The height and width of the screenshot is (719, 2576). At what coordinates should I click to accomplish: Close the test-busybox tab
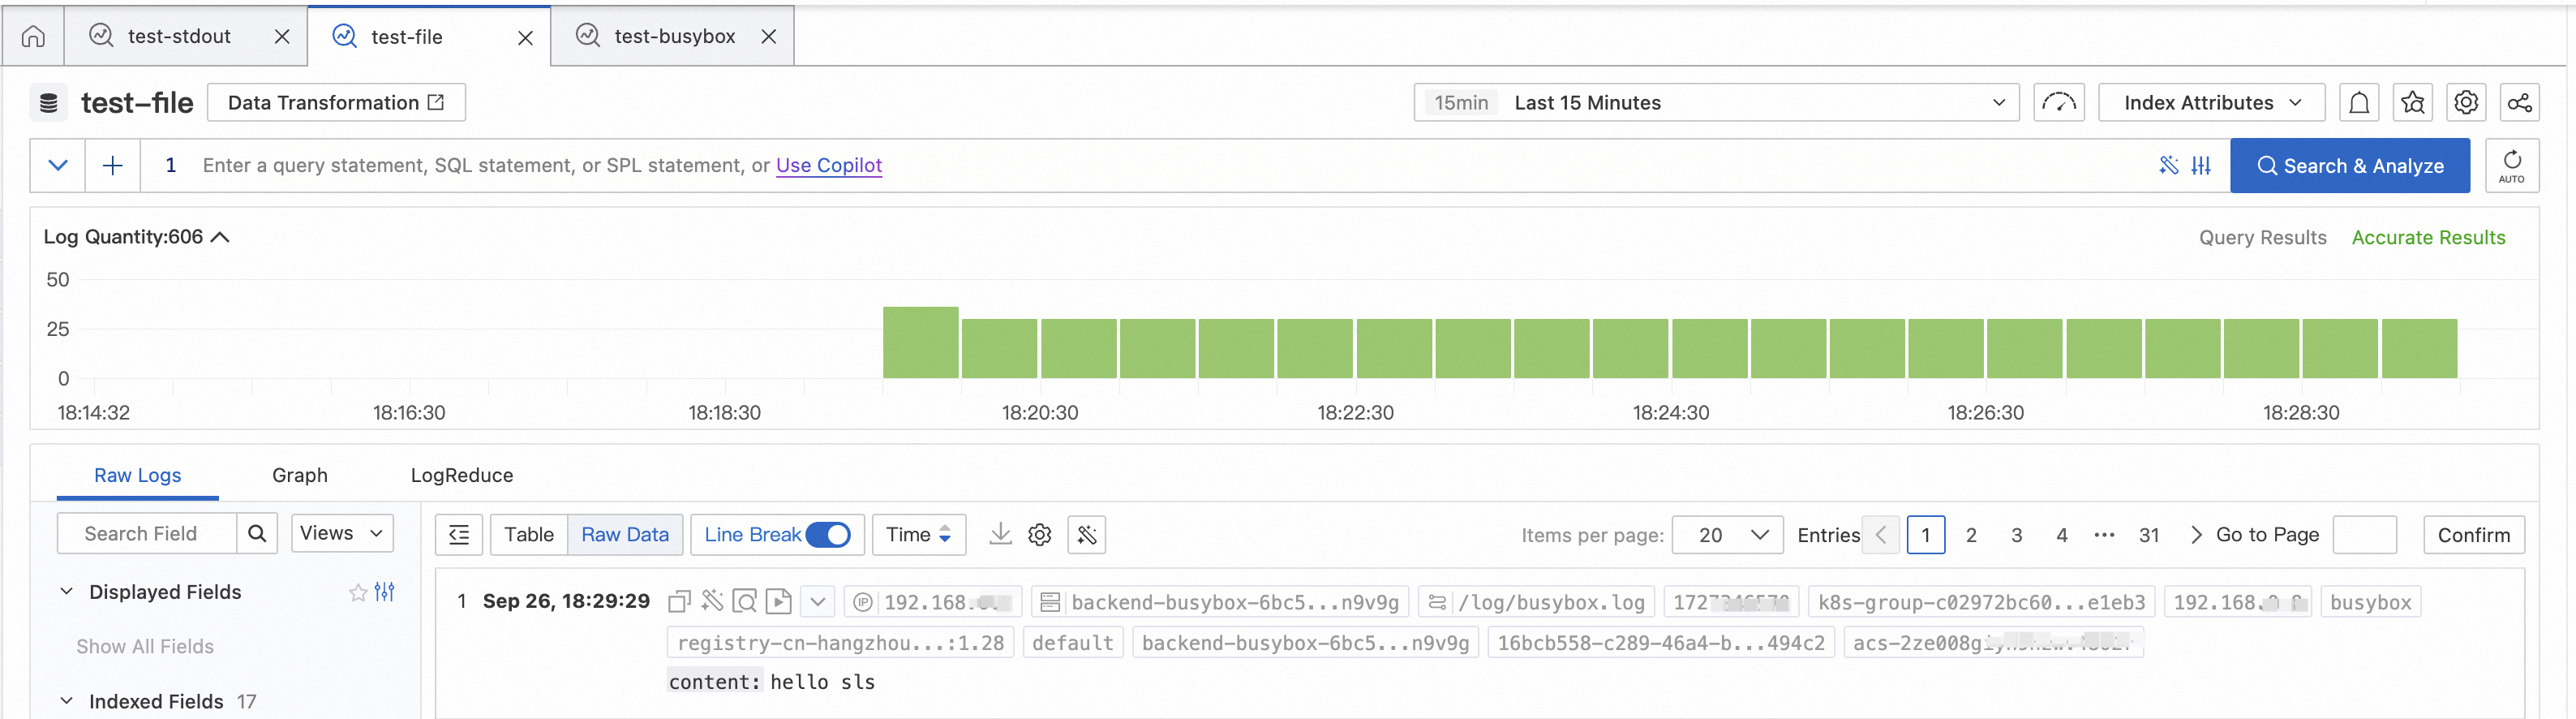768,37
